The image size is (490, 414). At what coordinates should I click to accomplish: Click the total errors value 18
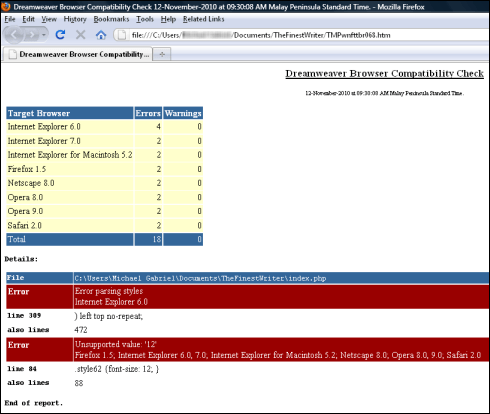157,239
